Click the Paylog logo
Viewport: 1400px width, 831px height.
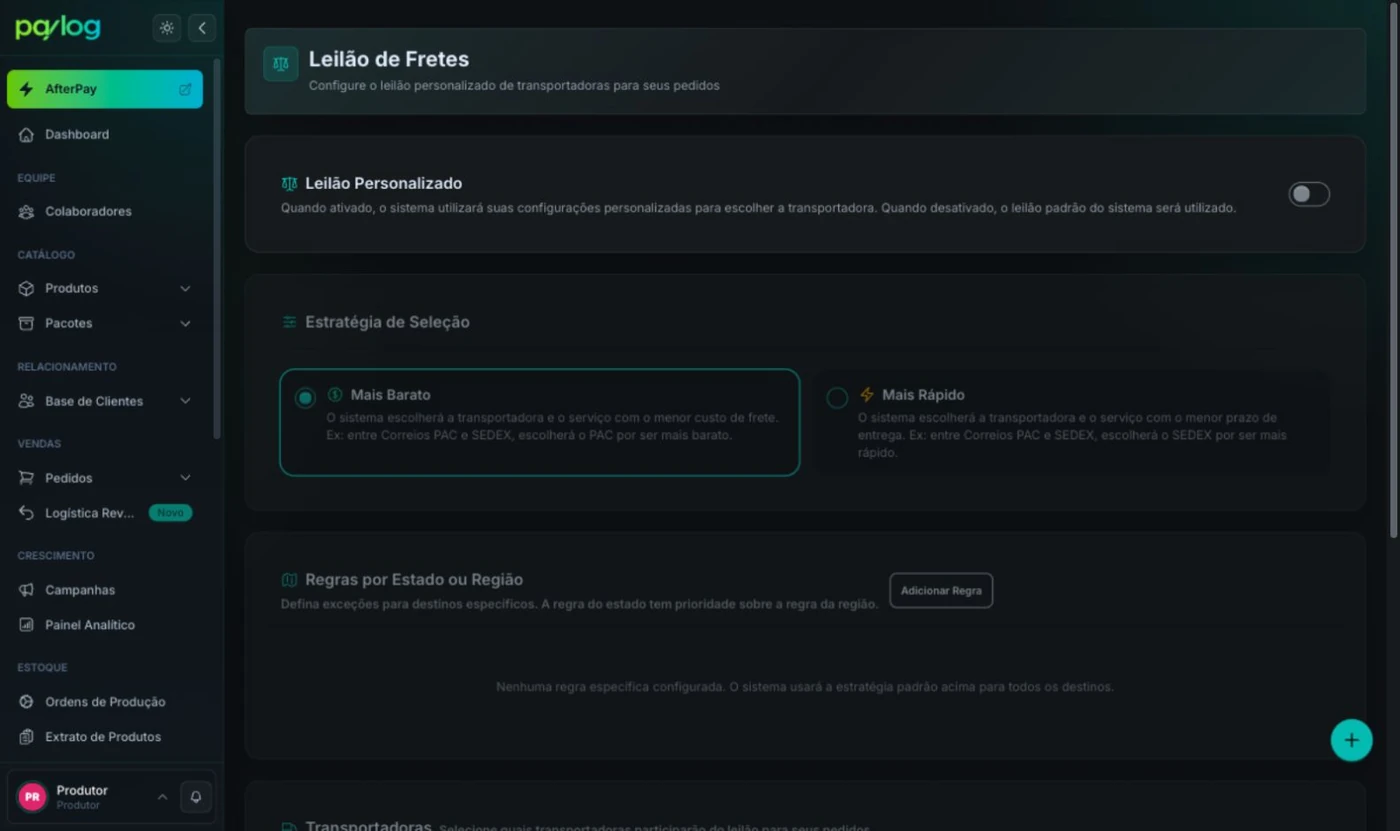tap(58, 28)
